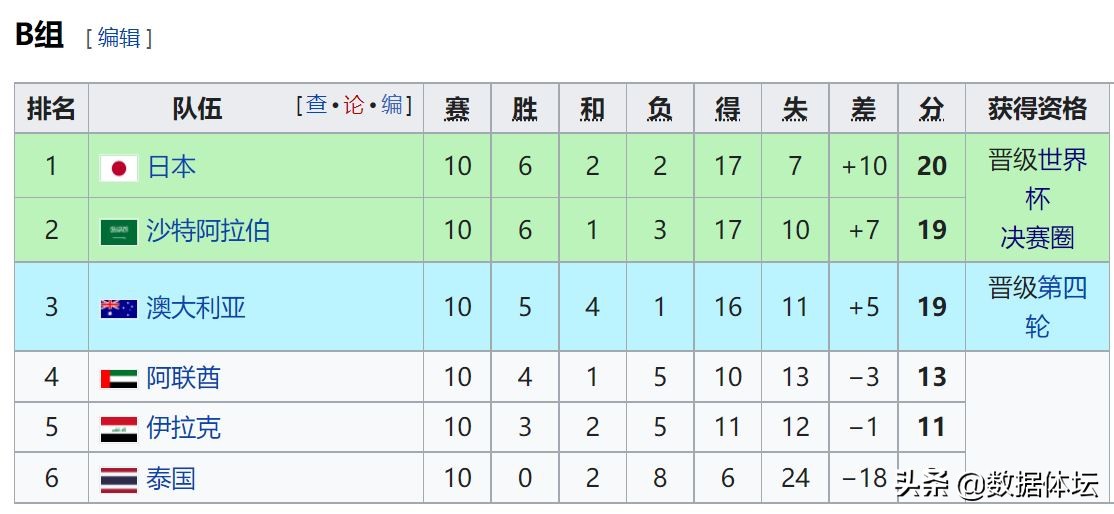The height and width of the screenshot is (514, 1114).
Task: Click the Saudi Arabia flag icon
Action: coord(119,232)
